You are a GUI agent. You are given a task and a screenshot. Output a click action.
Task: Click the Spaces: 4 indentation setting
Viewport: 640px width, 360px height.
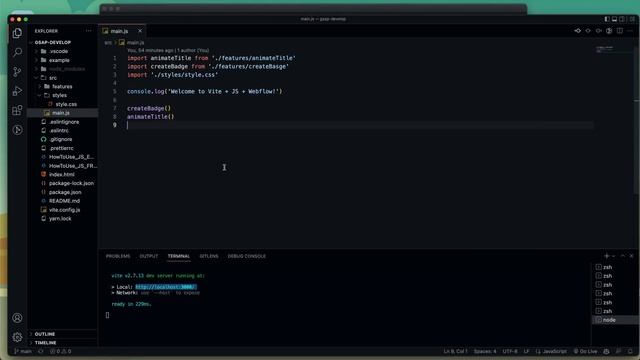point(485,351)
